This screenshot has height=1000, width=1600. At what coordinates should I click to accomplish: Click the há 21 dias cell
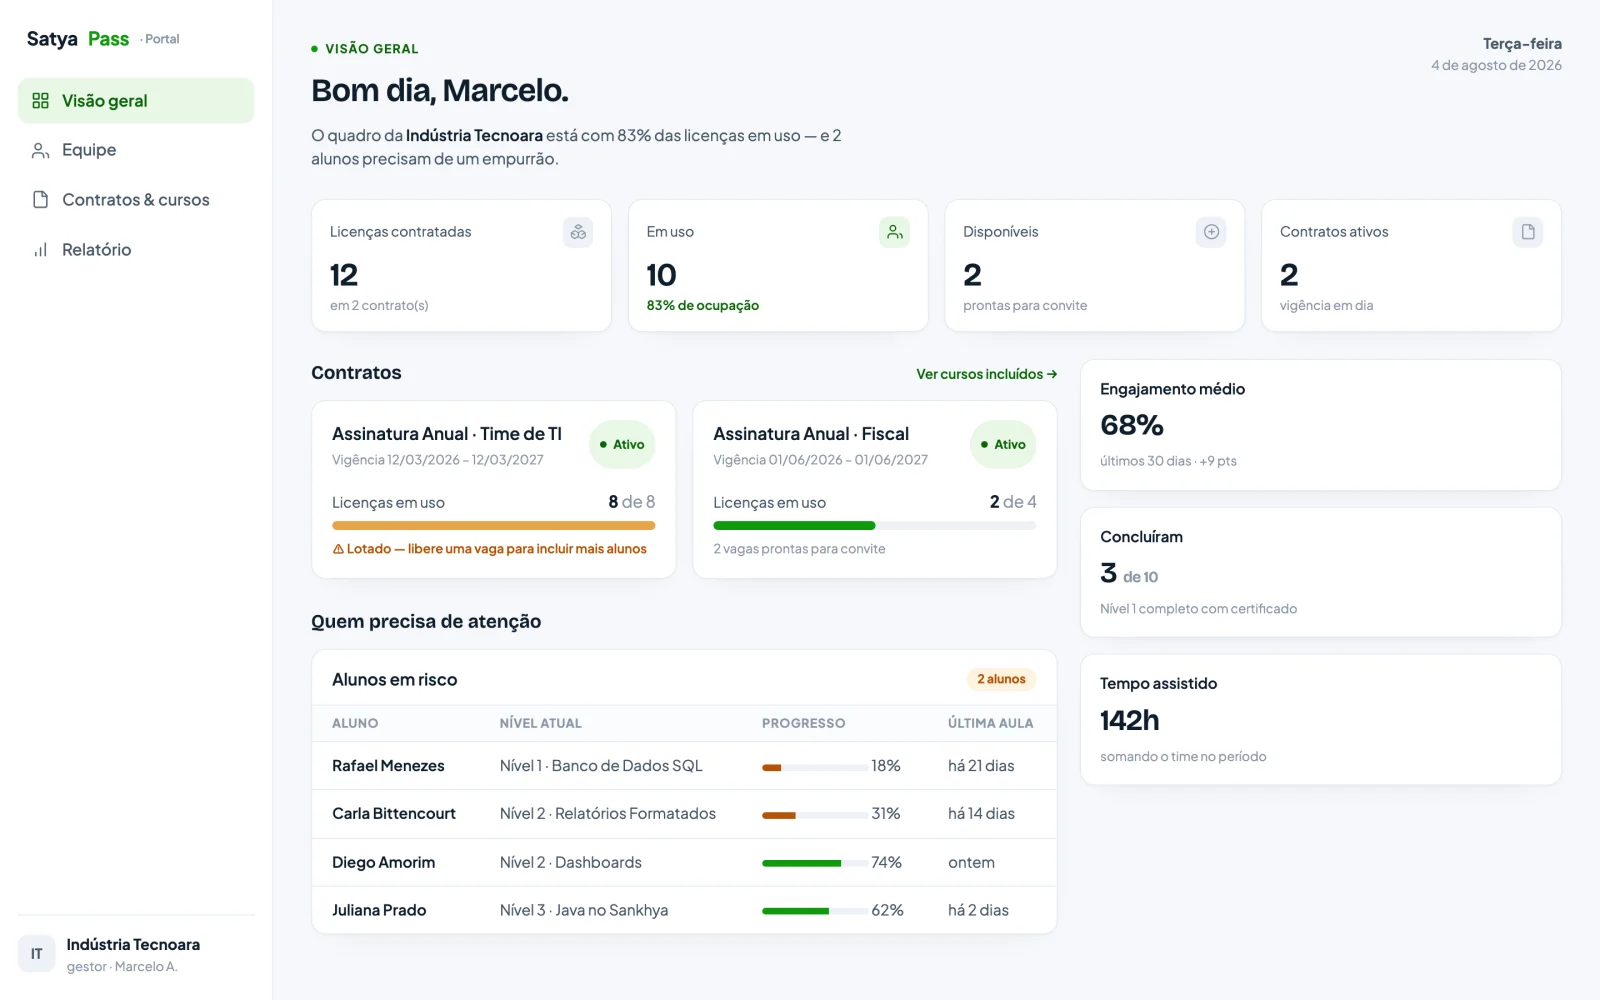click(981, 766)
